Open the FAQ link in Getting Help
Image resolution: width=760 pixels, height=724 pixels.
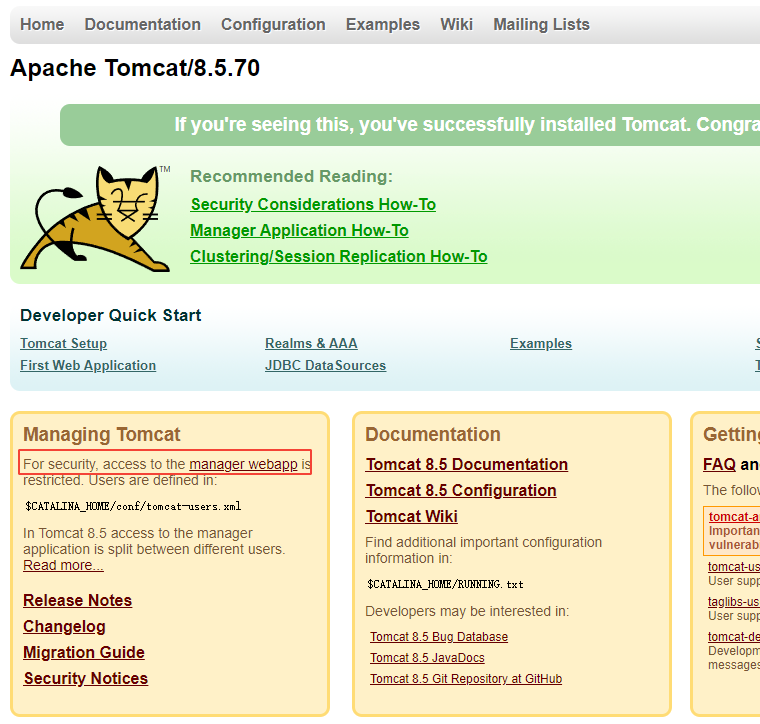click(x=719, y=464)
